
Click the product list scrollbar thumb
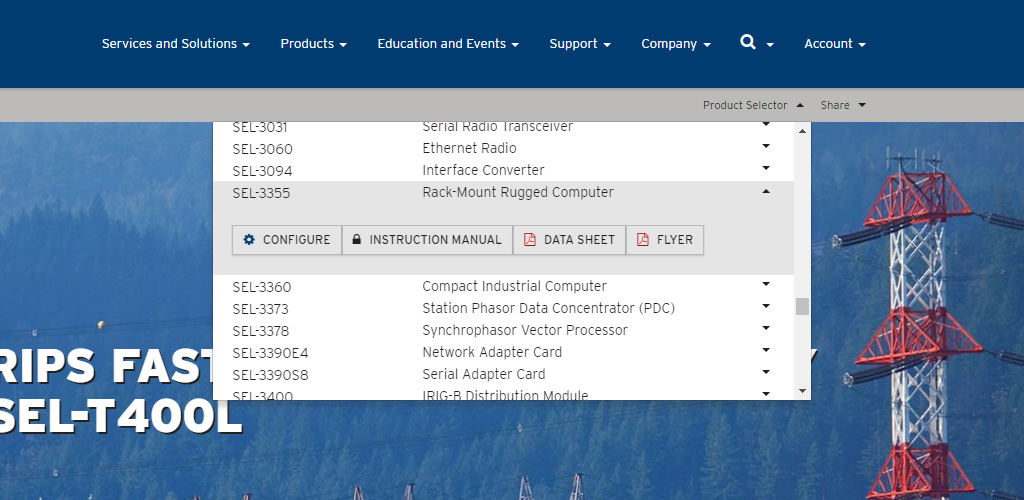point(803,307)
